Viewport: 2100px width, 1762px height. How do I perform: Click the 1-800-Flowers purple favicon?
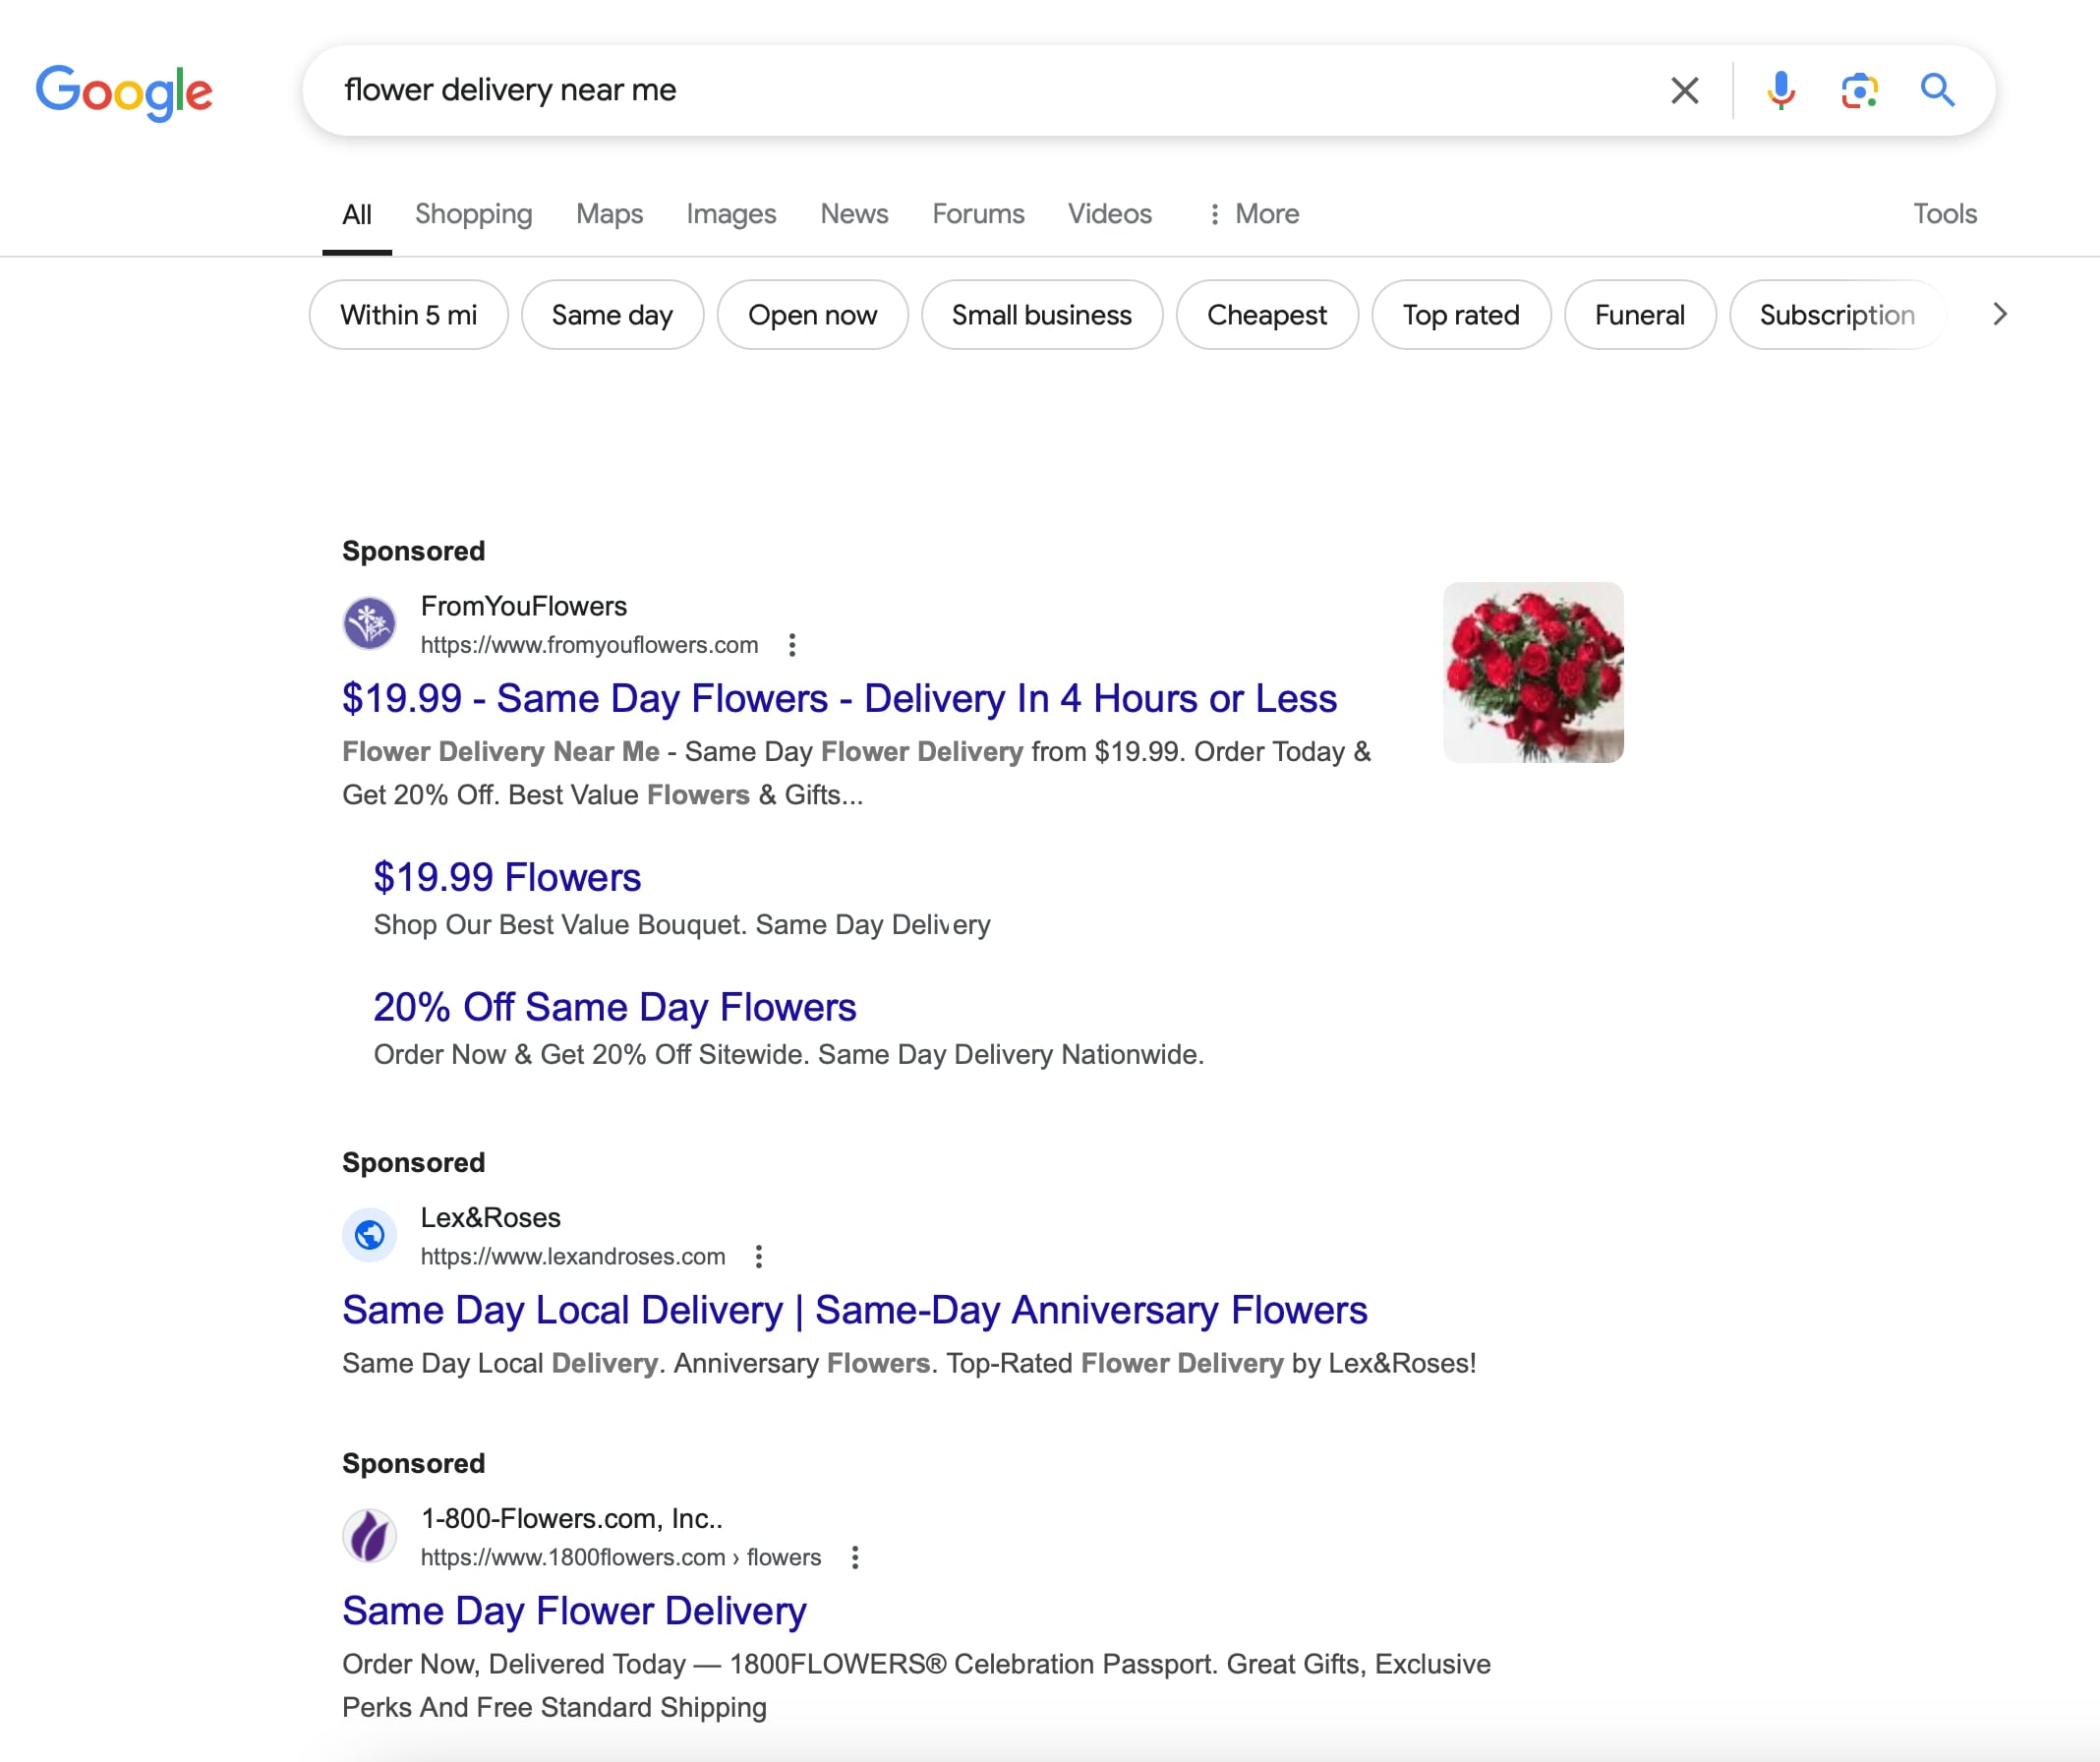369,1536
